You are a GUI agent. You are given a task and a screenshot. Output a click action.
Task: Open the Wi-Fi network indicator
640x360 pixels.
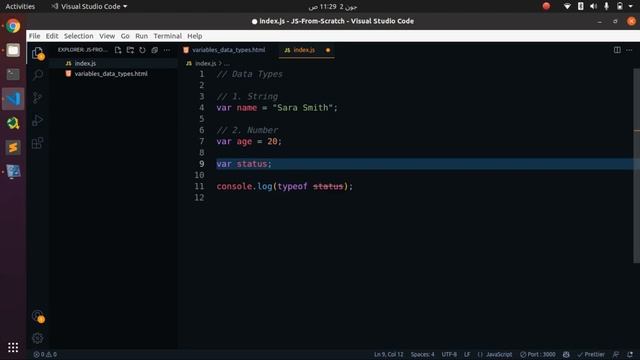(567, 6)
